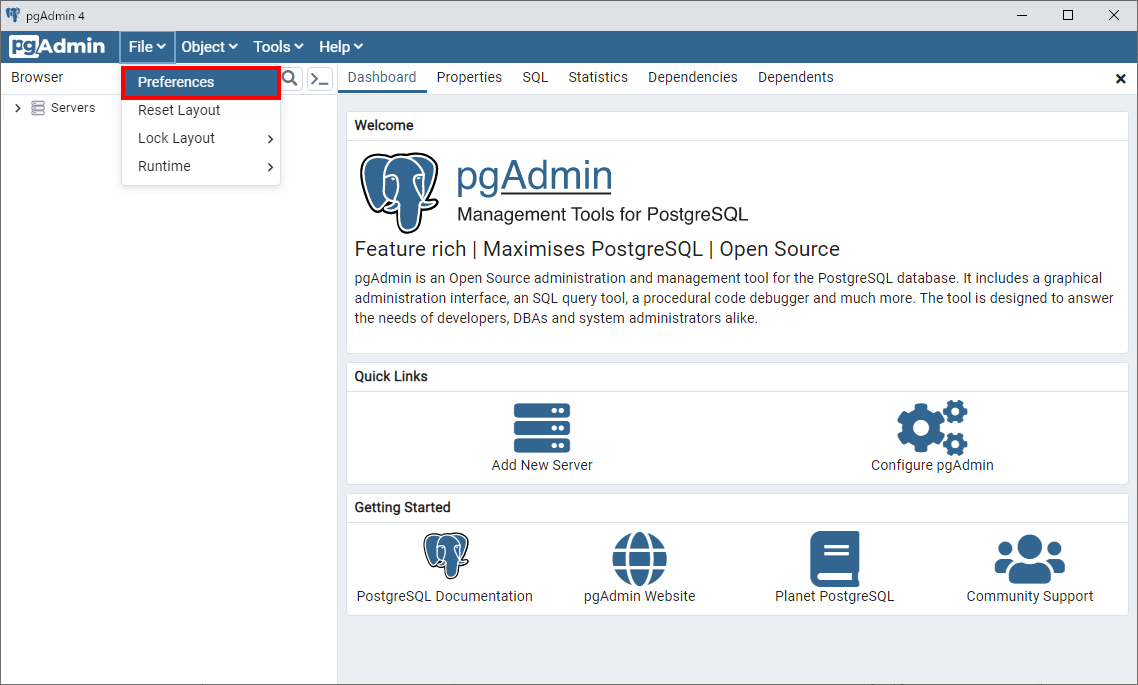Click the pgAdmin logo in header
This screenshot has height=685, width=1138.
coord(57,46)
